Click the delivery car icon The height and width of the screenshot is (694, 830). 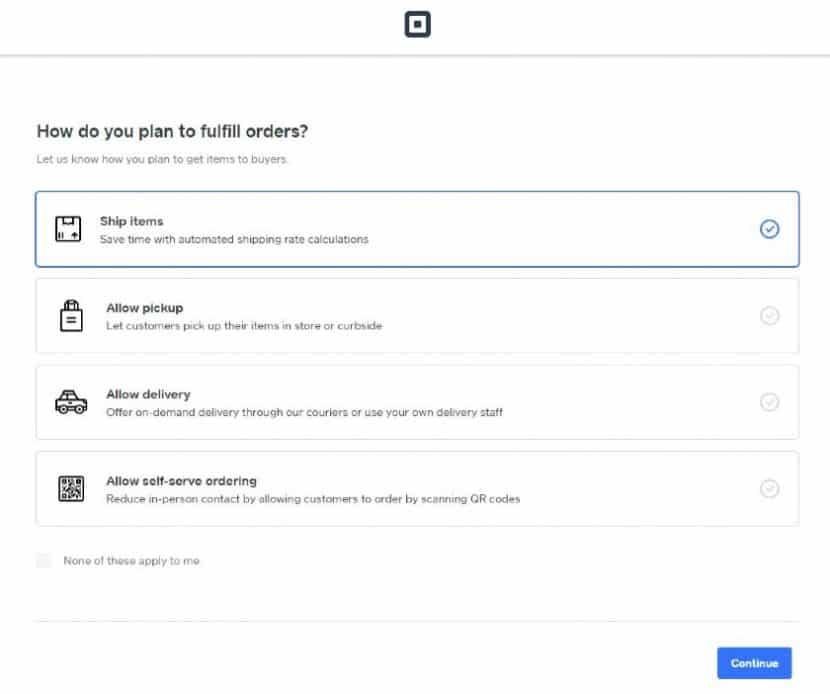click(70, 402)
